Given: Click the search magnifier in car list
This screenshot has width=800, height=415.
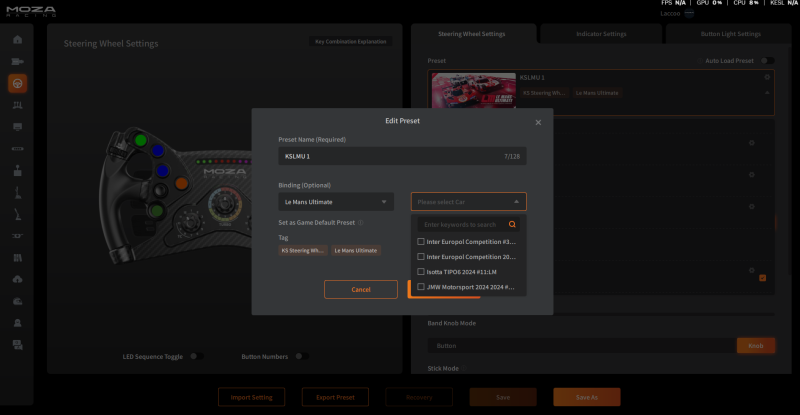Looking at the screenshot, I should click(512, 224).
